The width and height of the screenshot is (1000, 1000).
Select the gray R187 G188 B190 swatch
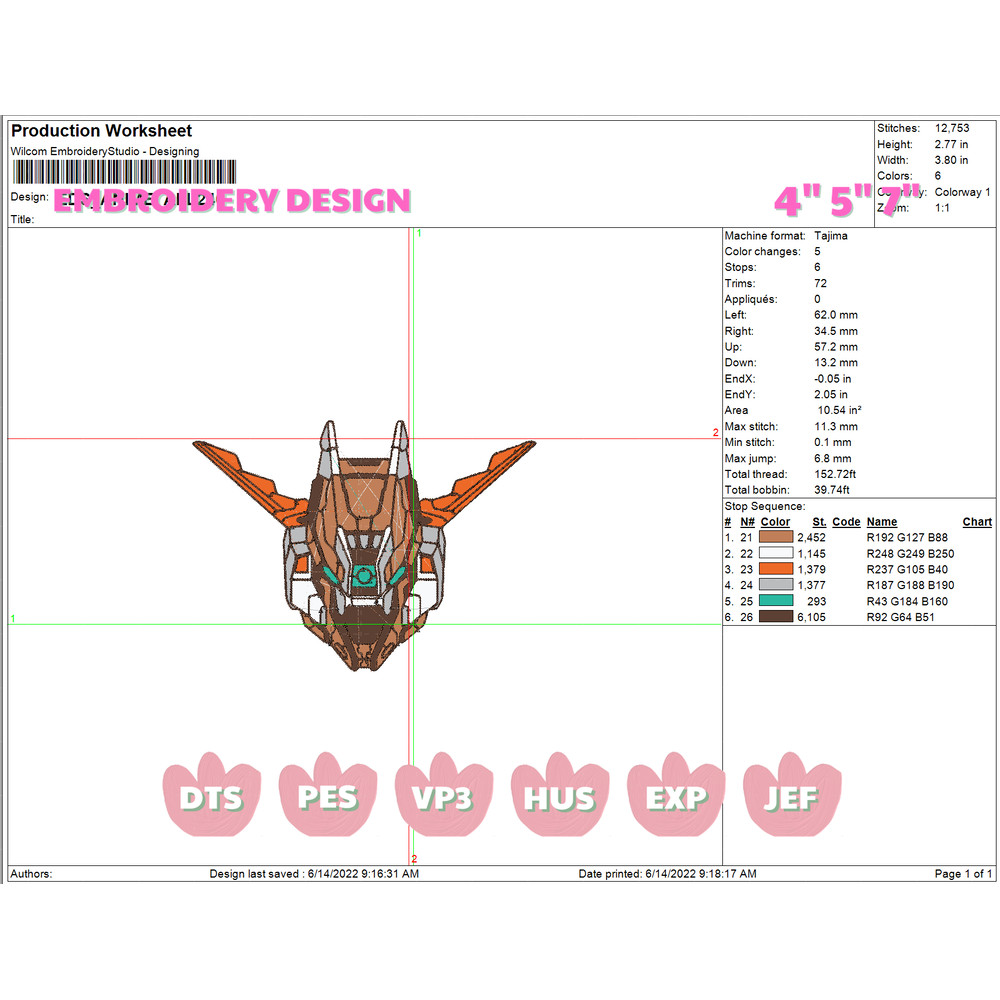[x=776, y=585]
